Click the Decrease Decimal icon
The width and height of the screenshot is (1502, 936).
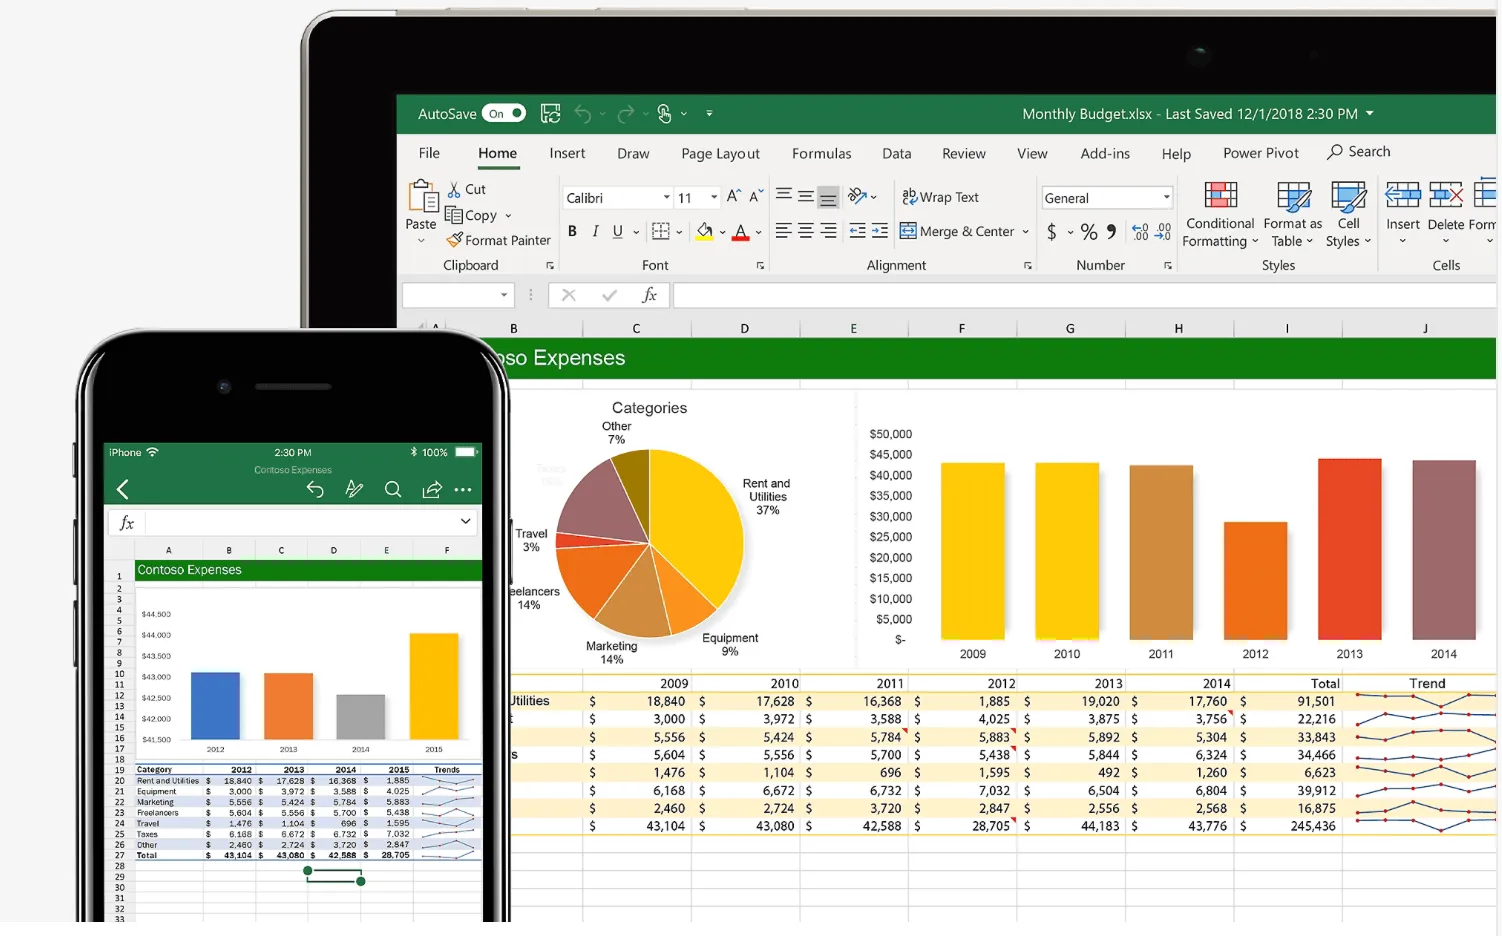[1163, 232]
